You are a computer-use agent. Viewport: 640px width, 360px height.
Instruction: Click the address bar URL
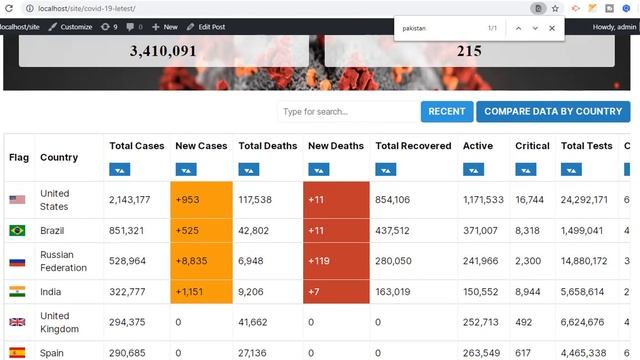click(87, 8)
